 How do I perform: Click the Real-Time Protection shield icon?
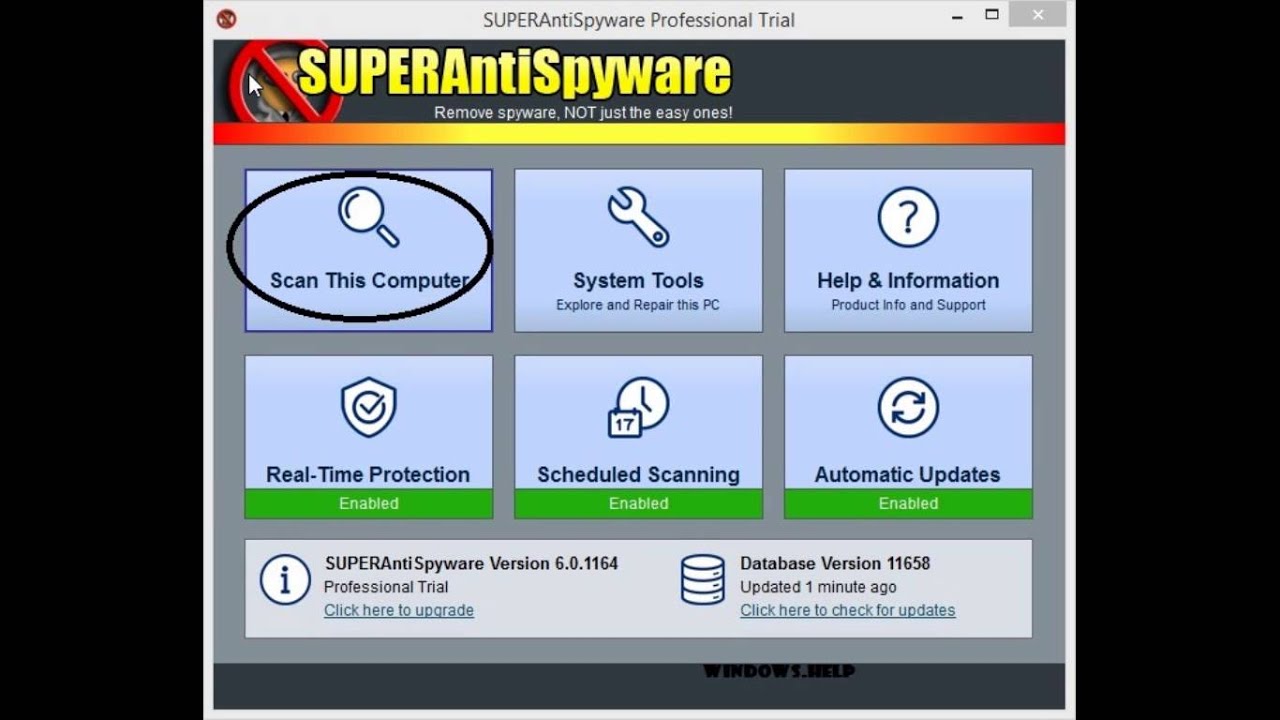pyautogui.click(x=369, y=407)
